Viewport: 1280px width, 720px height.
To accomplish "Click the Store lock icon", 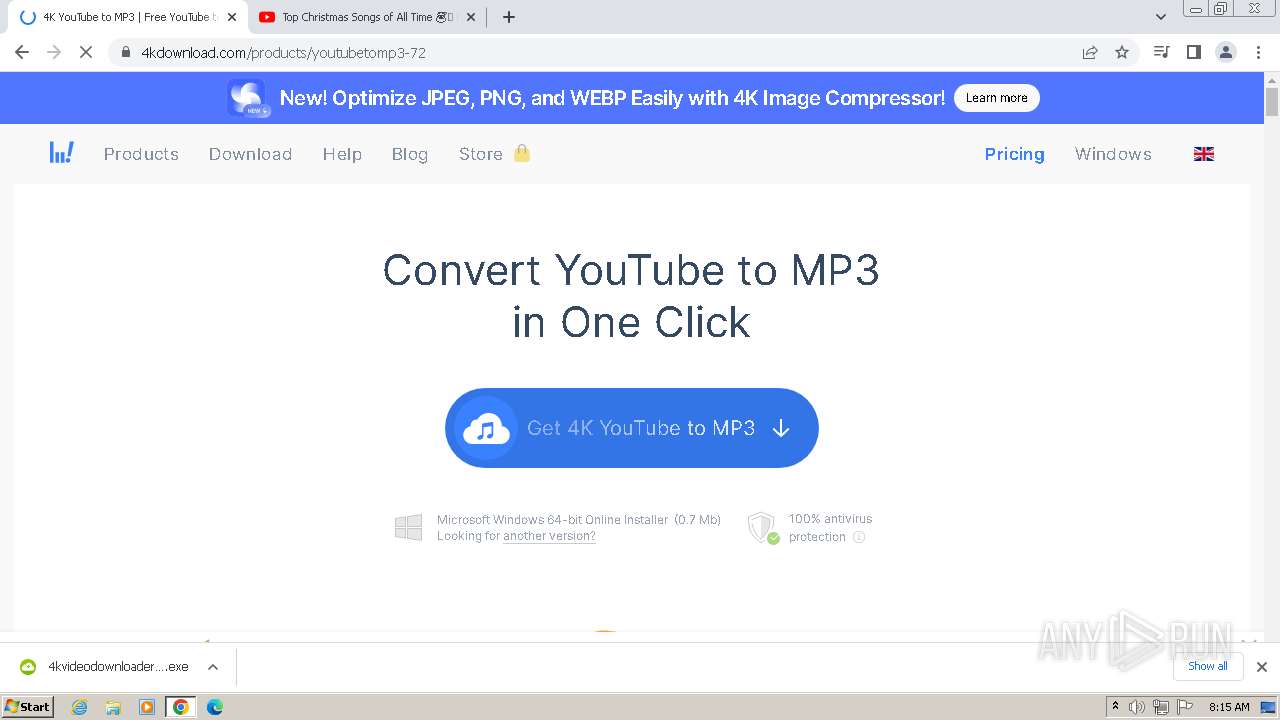I will click(x=522, y=153).
